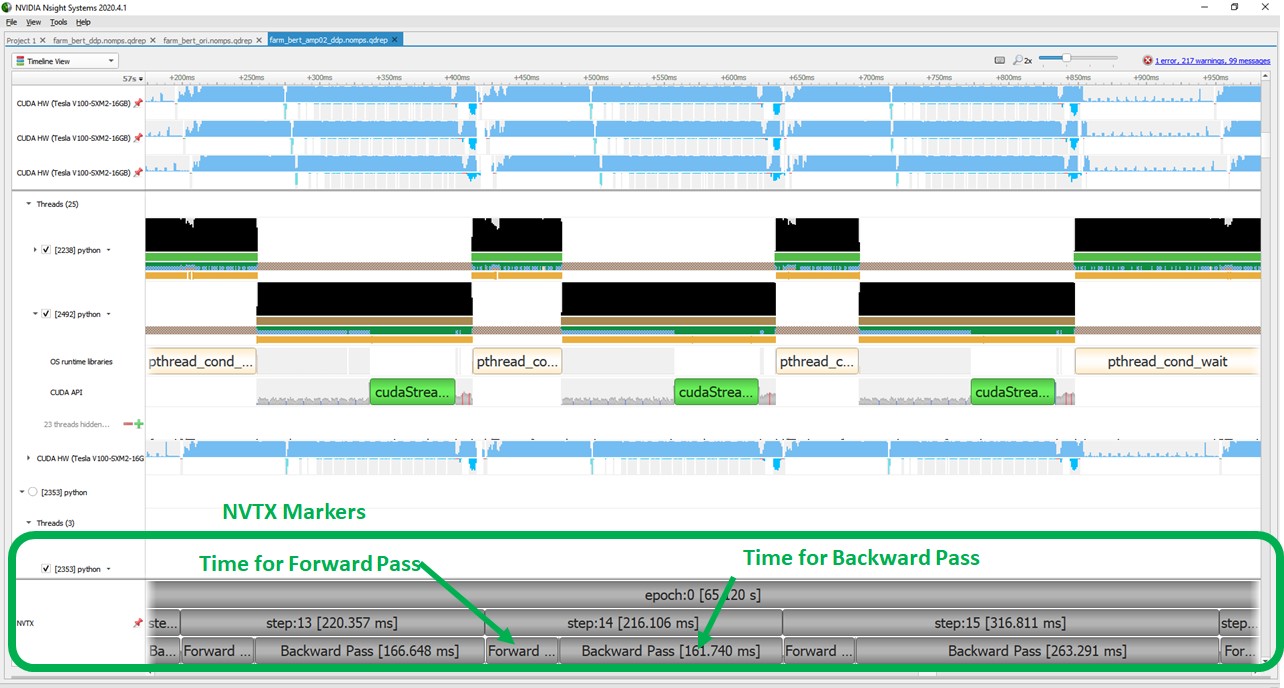Unpin the second CUDA HW Tesla V100 row
Viewport: 1284px width, 688px height.
(x=138, y=138)
